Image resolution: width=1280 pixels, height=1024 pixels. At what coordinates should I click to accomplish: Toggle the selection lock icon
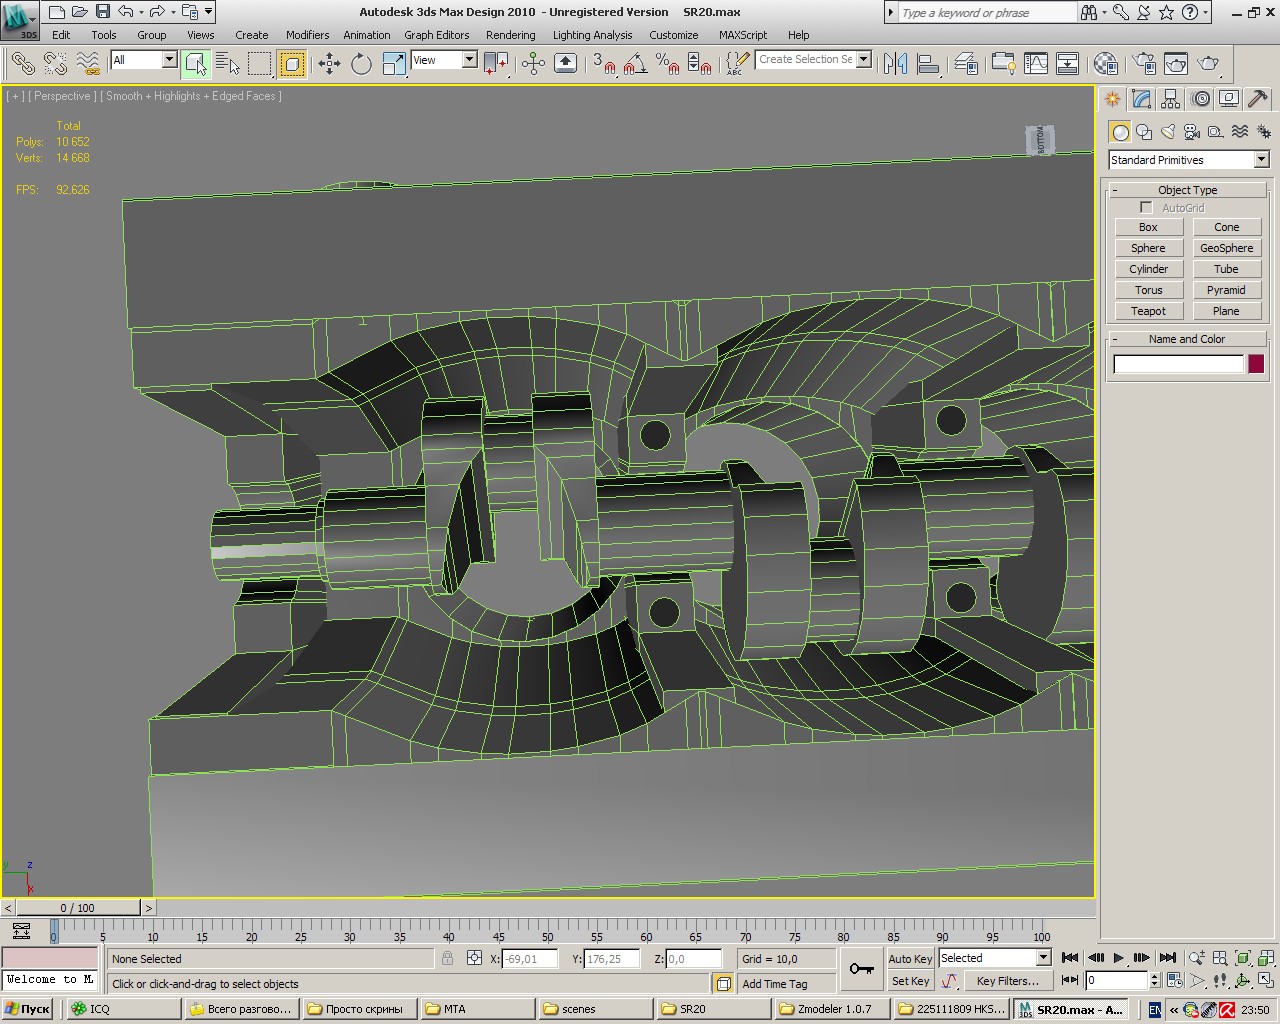click(x=447, y=958)
